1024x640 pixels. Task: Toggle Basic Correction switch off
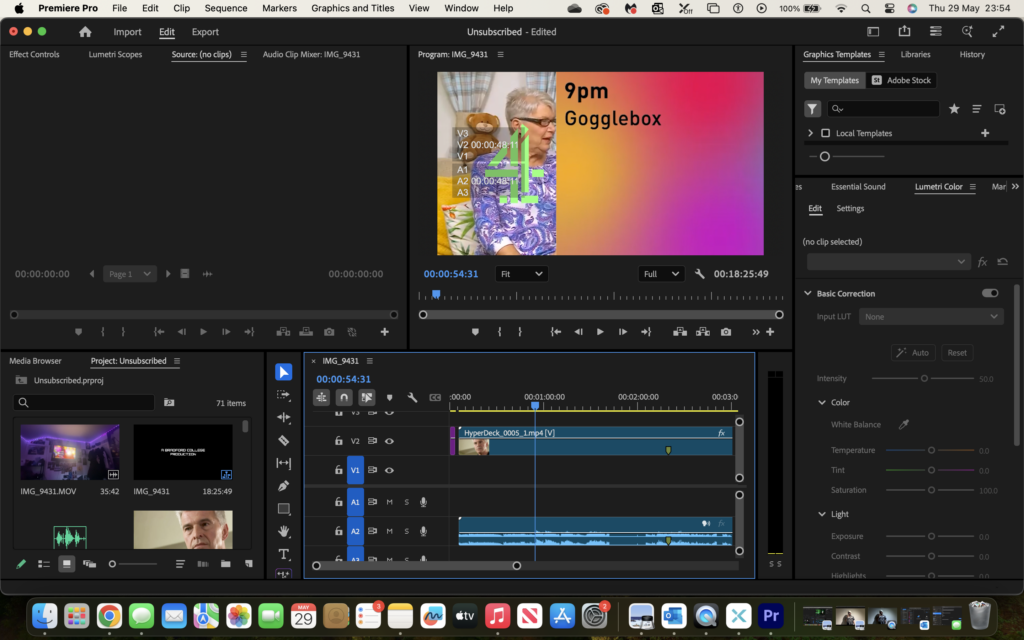990,293
